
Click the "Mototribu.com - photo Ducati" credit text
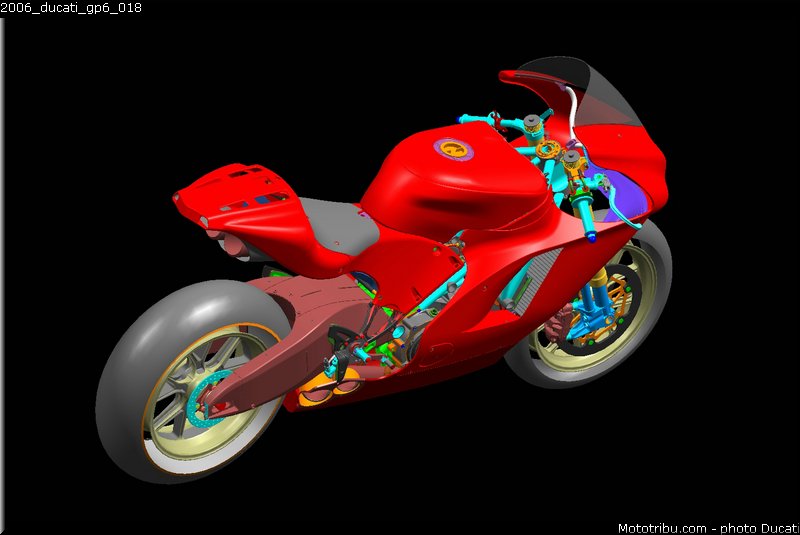(709, 528)
